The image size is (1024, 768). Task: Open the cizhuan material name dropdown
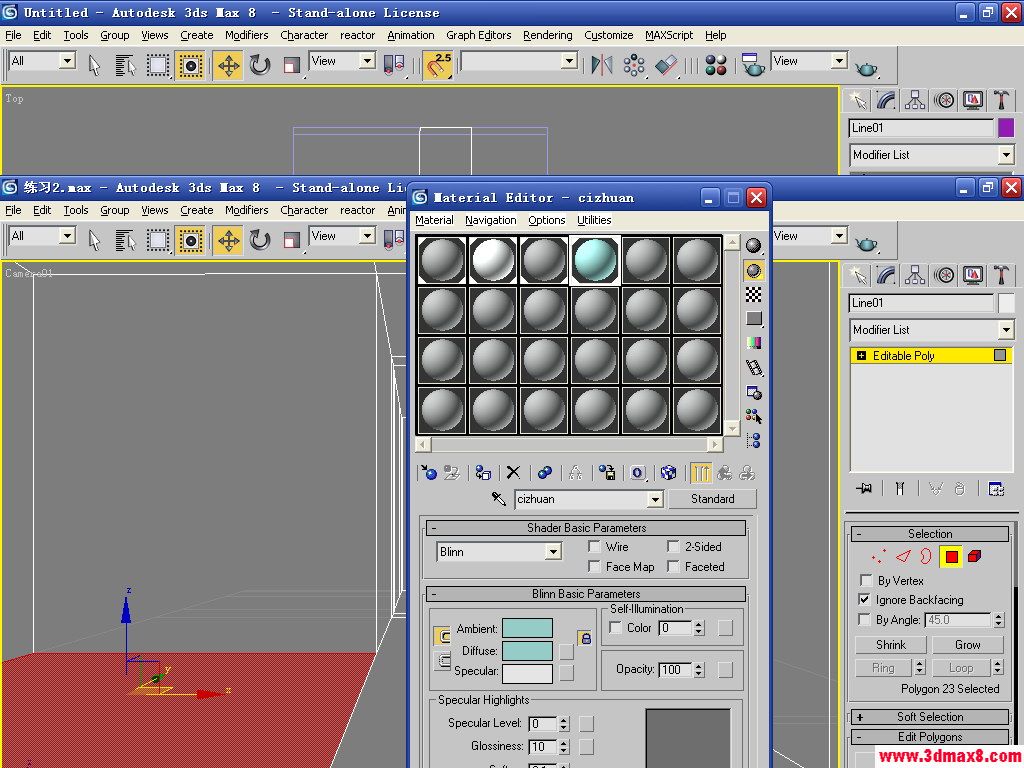coord(655,500)
